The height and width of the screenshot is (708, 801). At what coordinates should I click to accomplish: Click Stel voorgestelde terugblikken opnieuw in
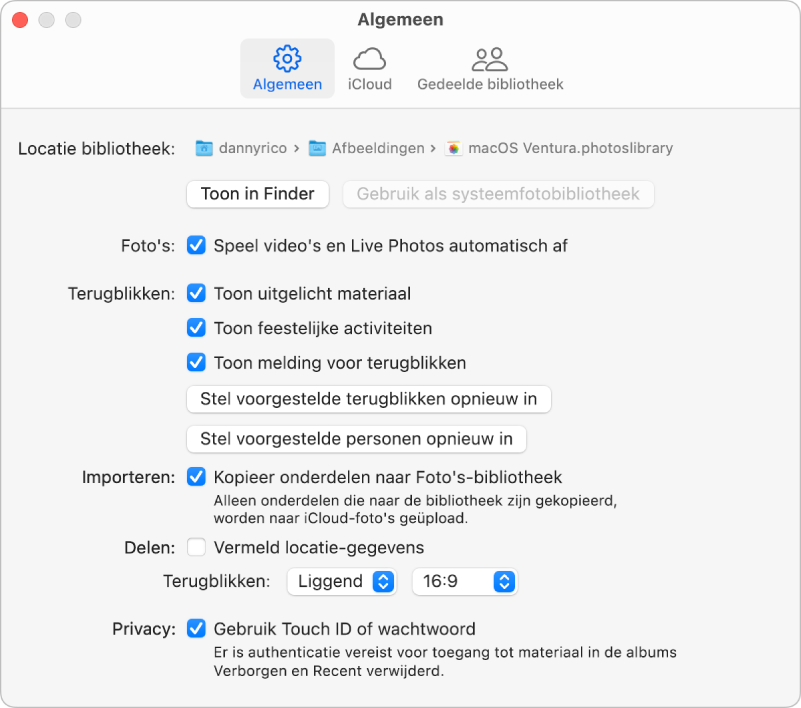369,399
